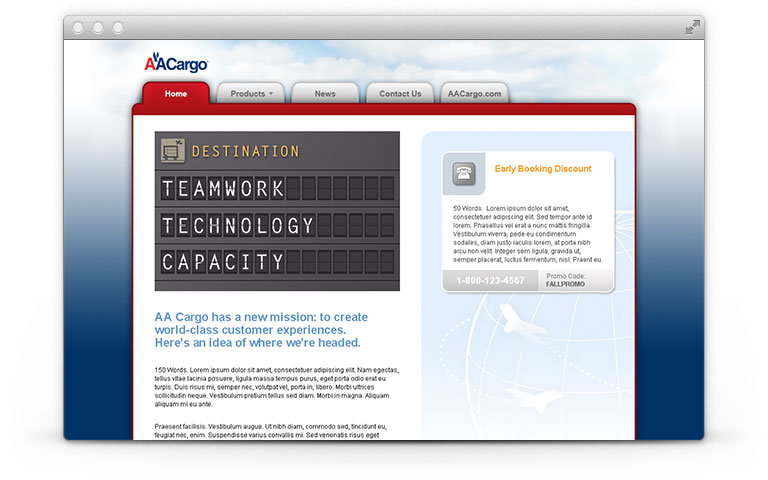Click the Praesent facilisis paragraph
Image resolution: width=768 pixels, height=480 pixels.
point(270,431)
